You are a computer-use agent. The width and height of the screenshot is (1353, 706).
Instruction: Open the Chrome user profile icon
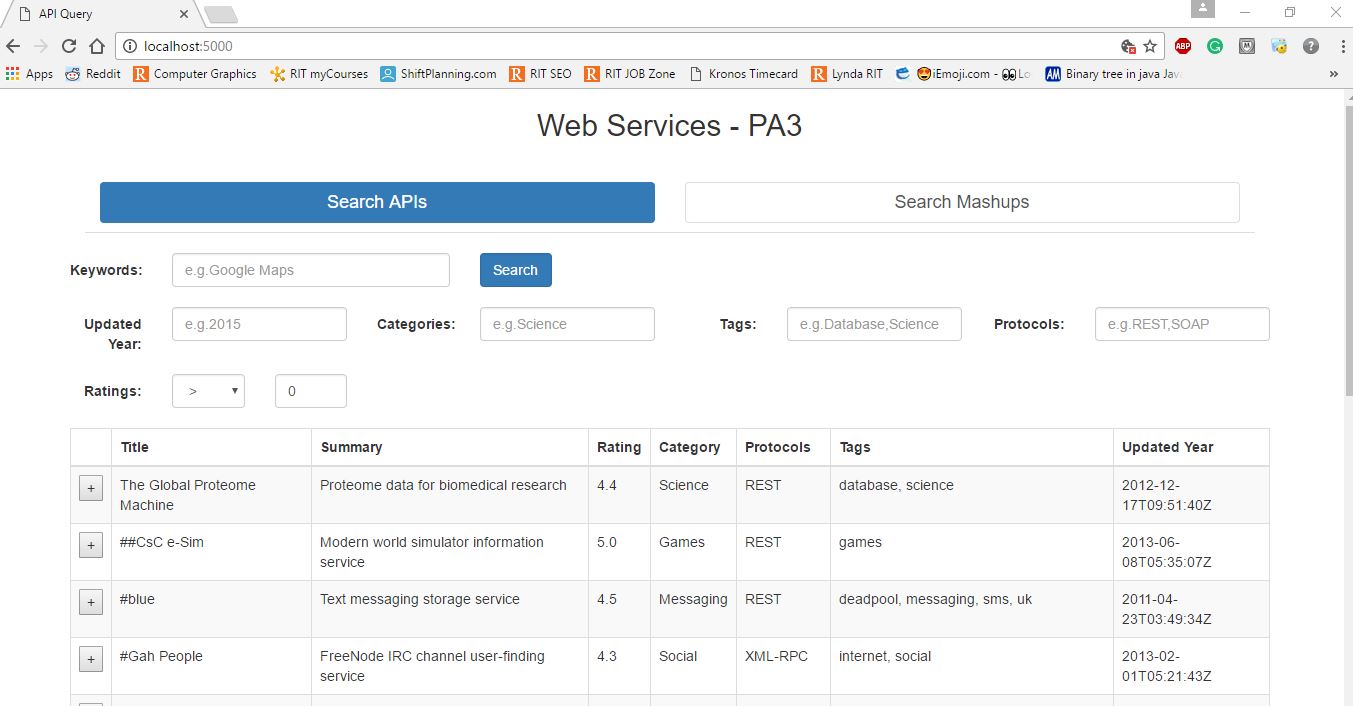1203,9
